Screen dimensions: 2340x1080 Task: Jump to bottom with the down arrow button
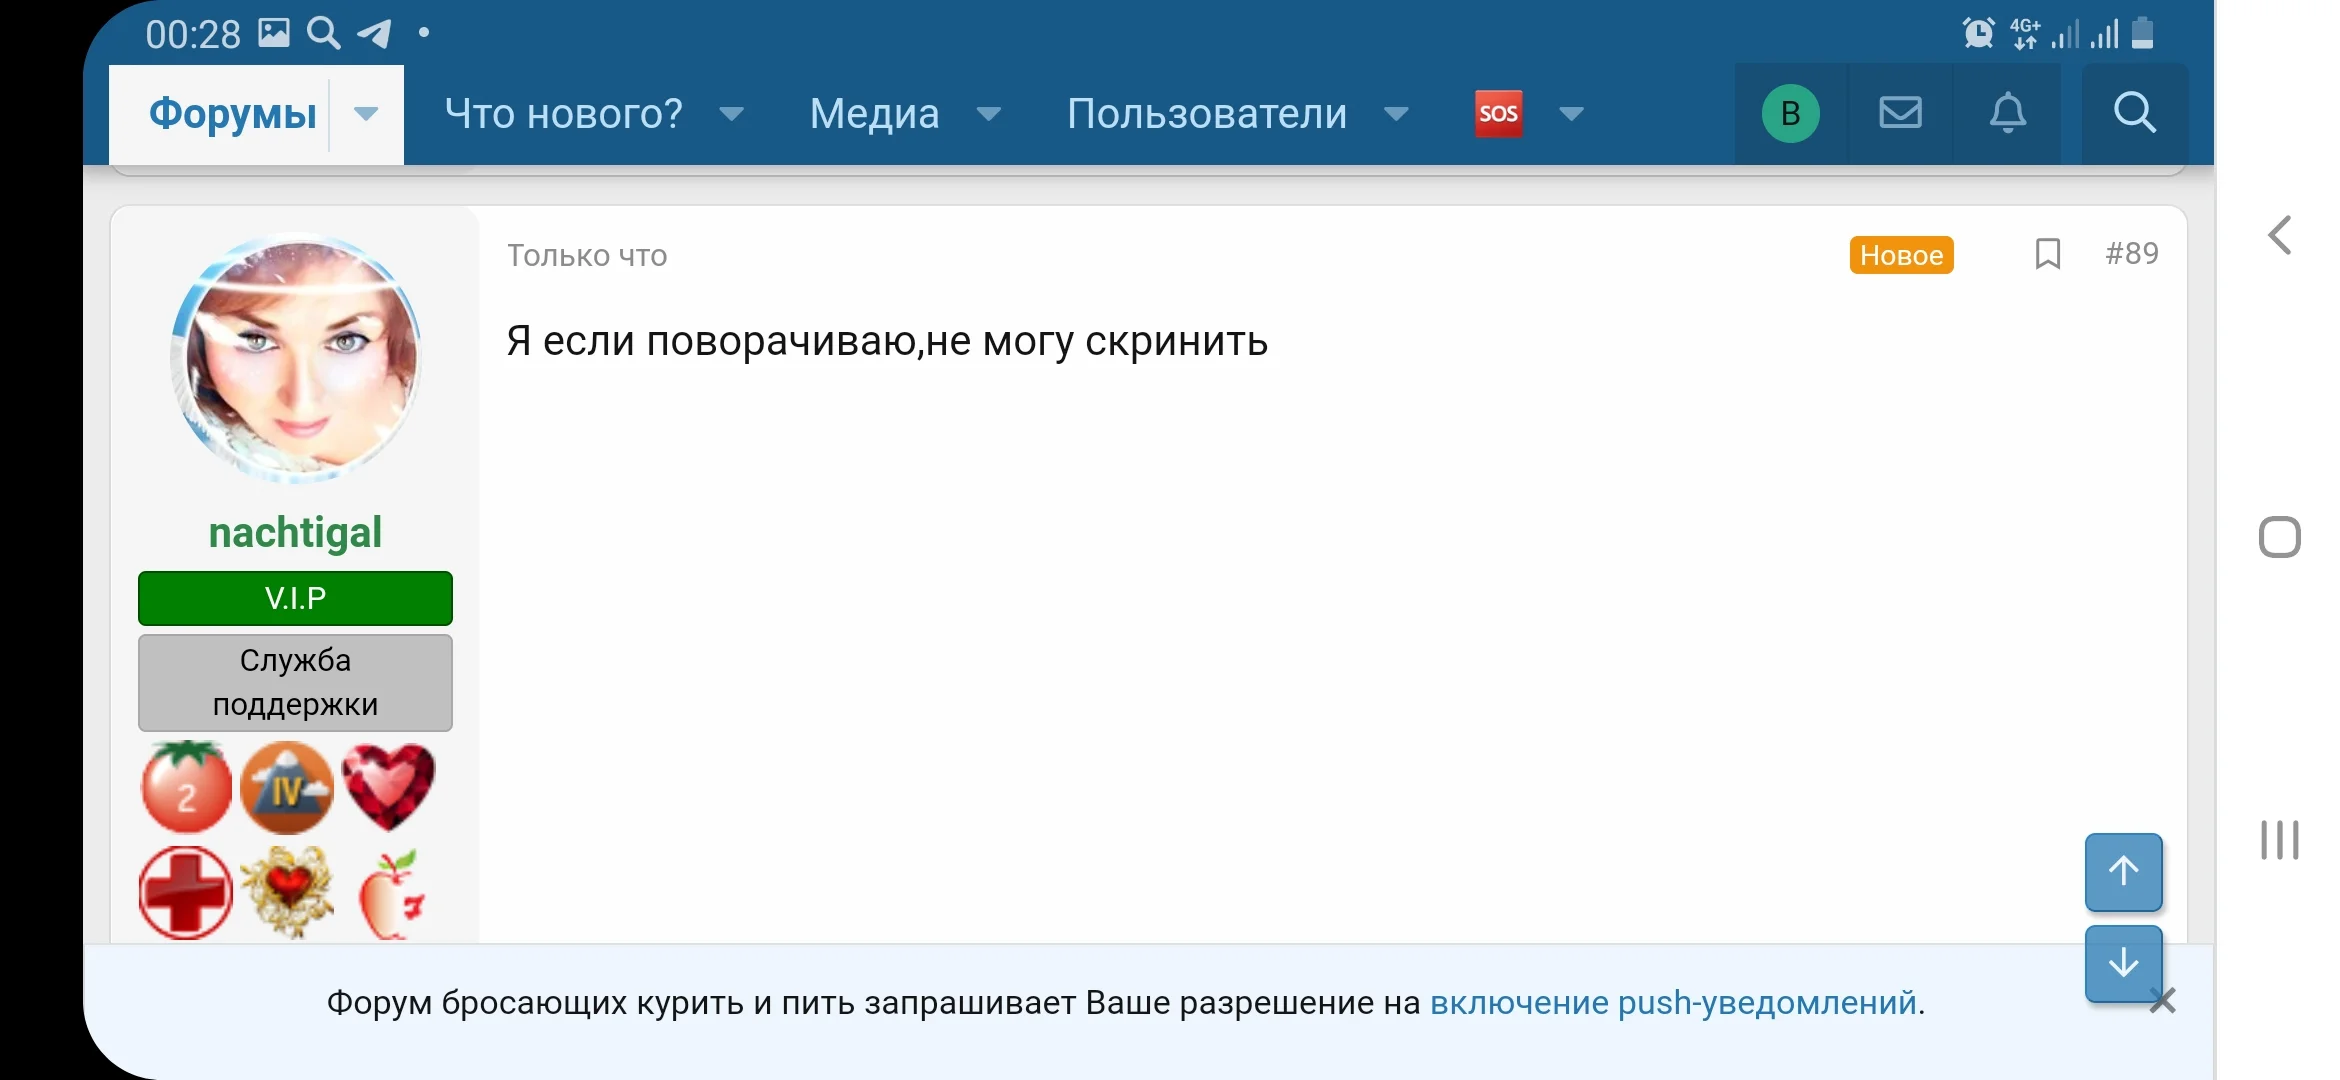click(x=2123, y=963)
